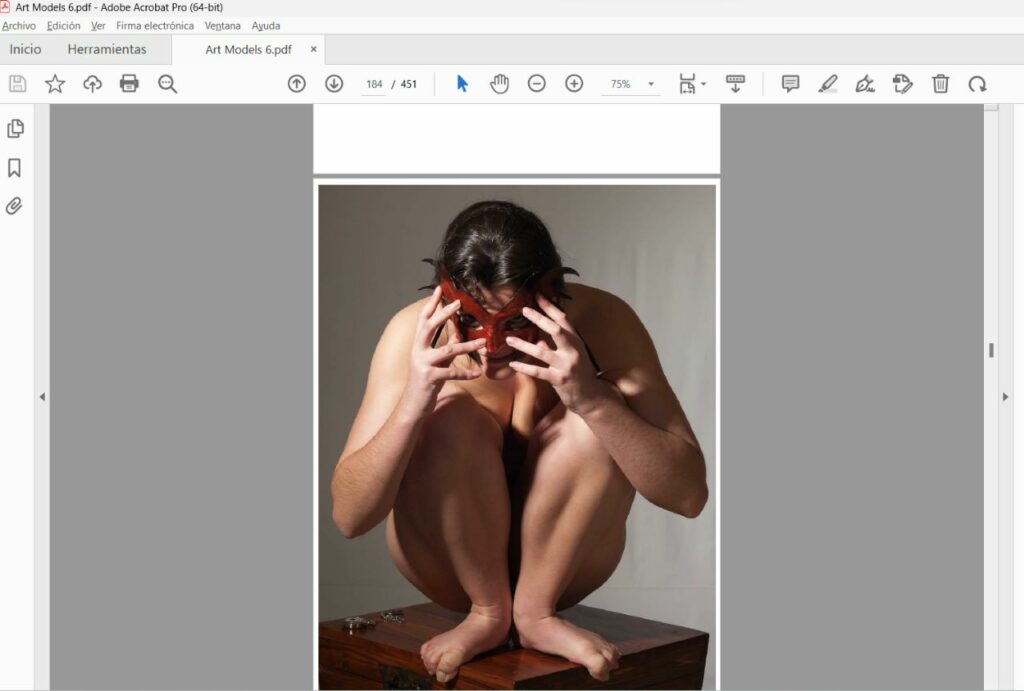Zoom in with plus button
The height and width of the screenshot is (691, 1024).
(x=574, y=84)
